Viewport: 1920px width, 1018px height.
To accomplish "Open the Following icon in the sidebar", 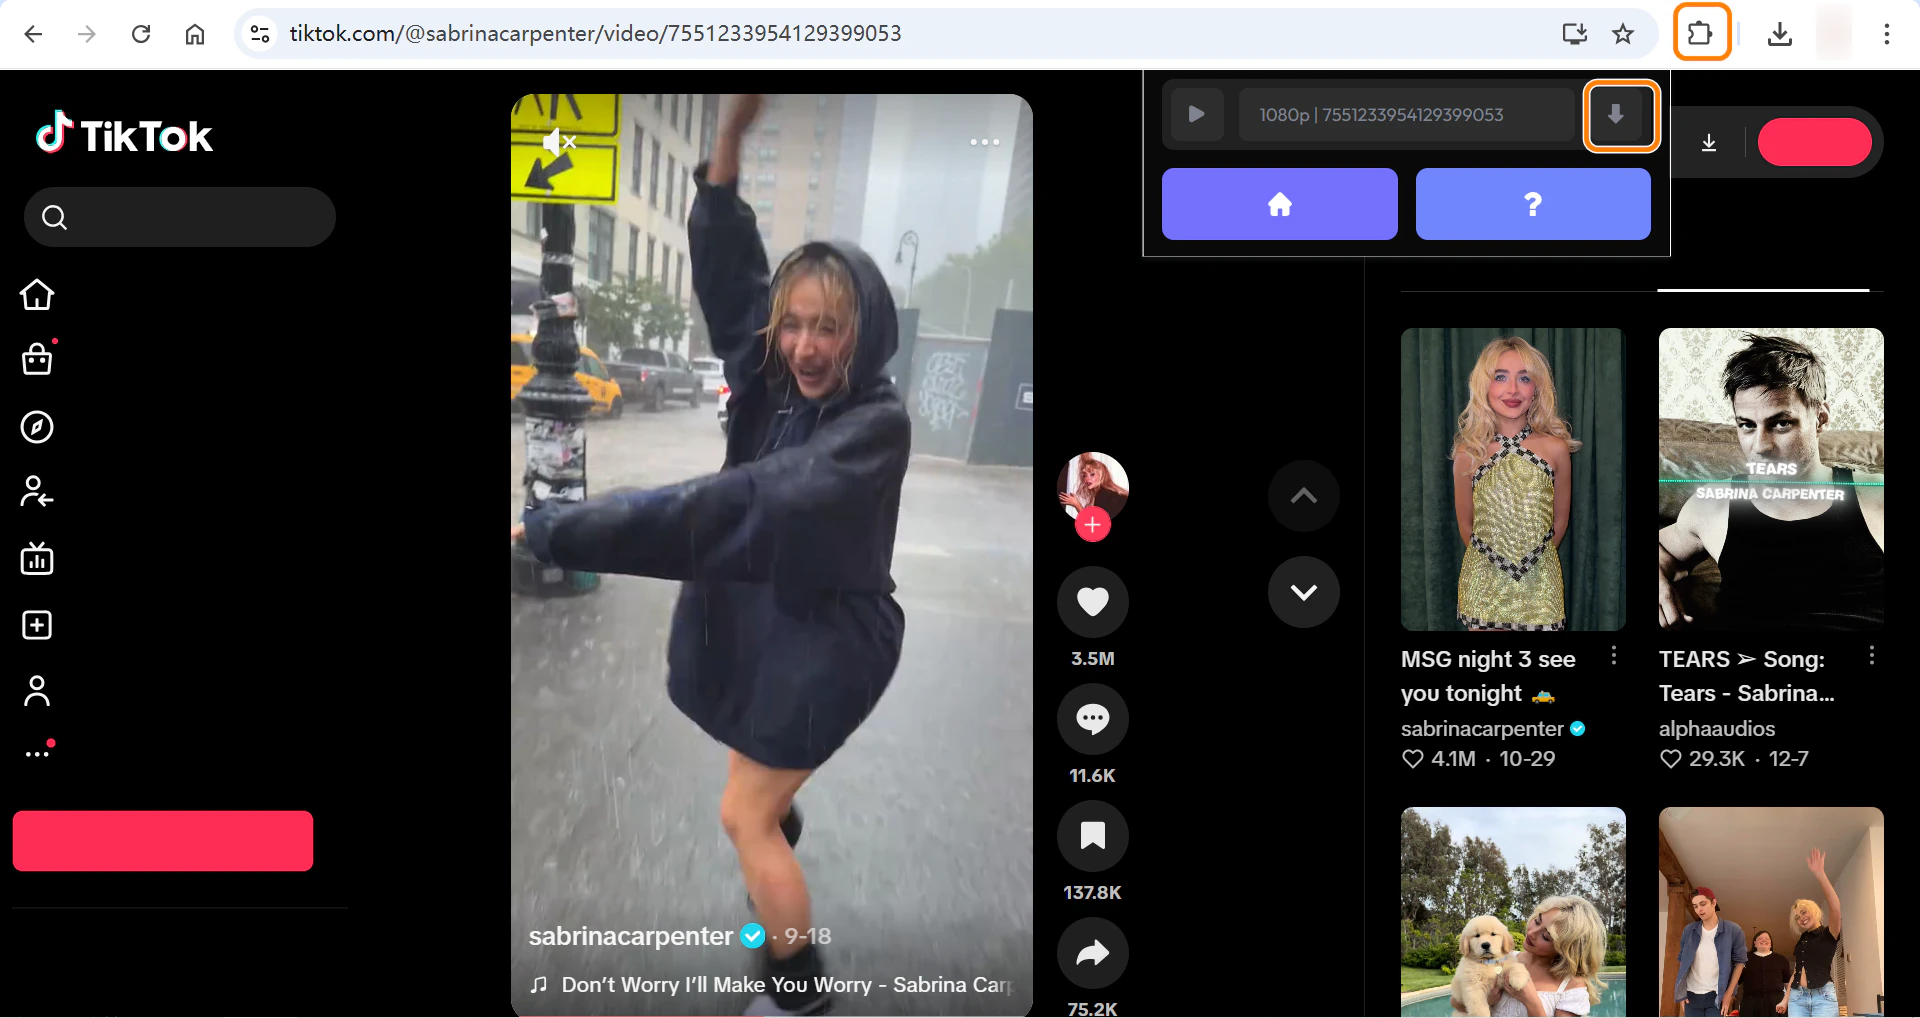I will point(37,492).
